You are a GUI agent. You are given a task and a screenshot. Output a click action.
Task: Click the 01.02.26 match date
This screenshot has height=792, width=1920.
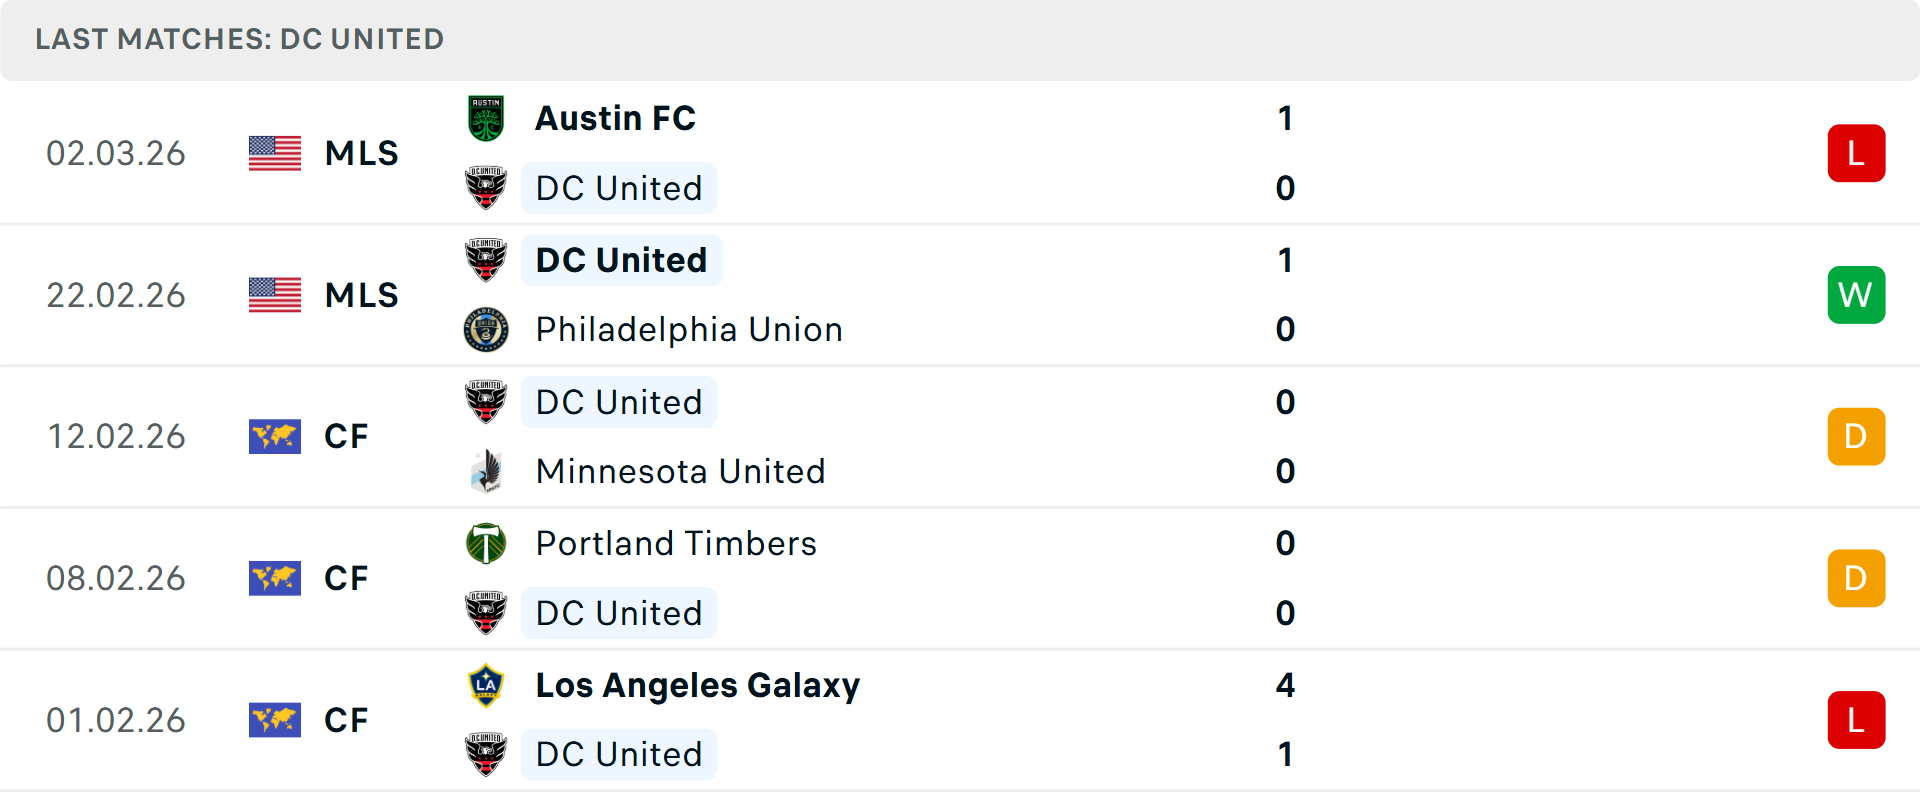(x=116, y=720)
